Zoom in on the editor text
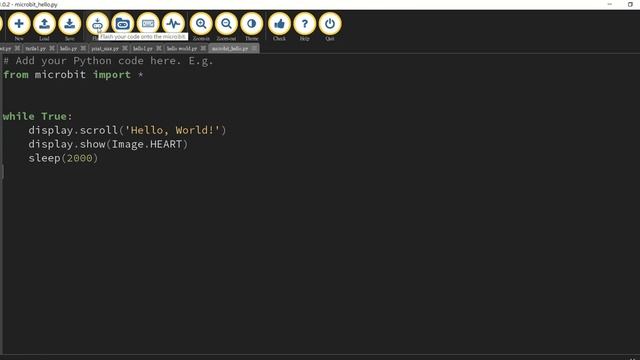 click(201, 24)
